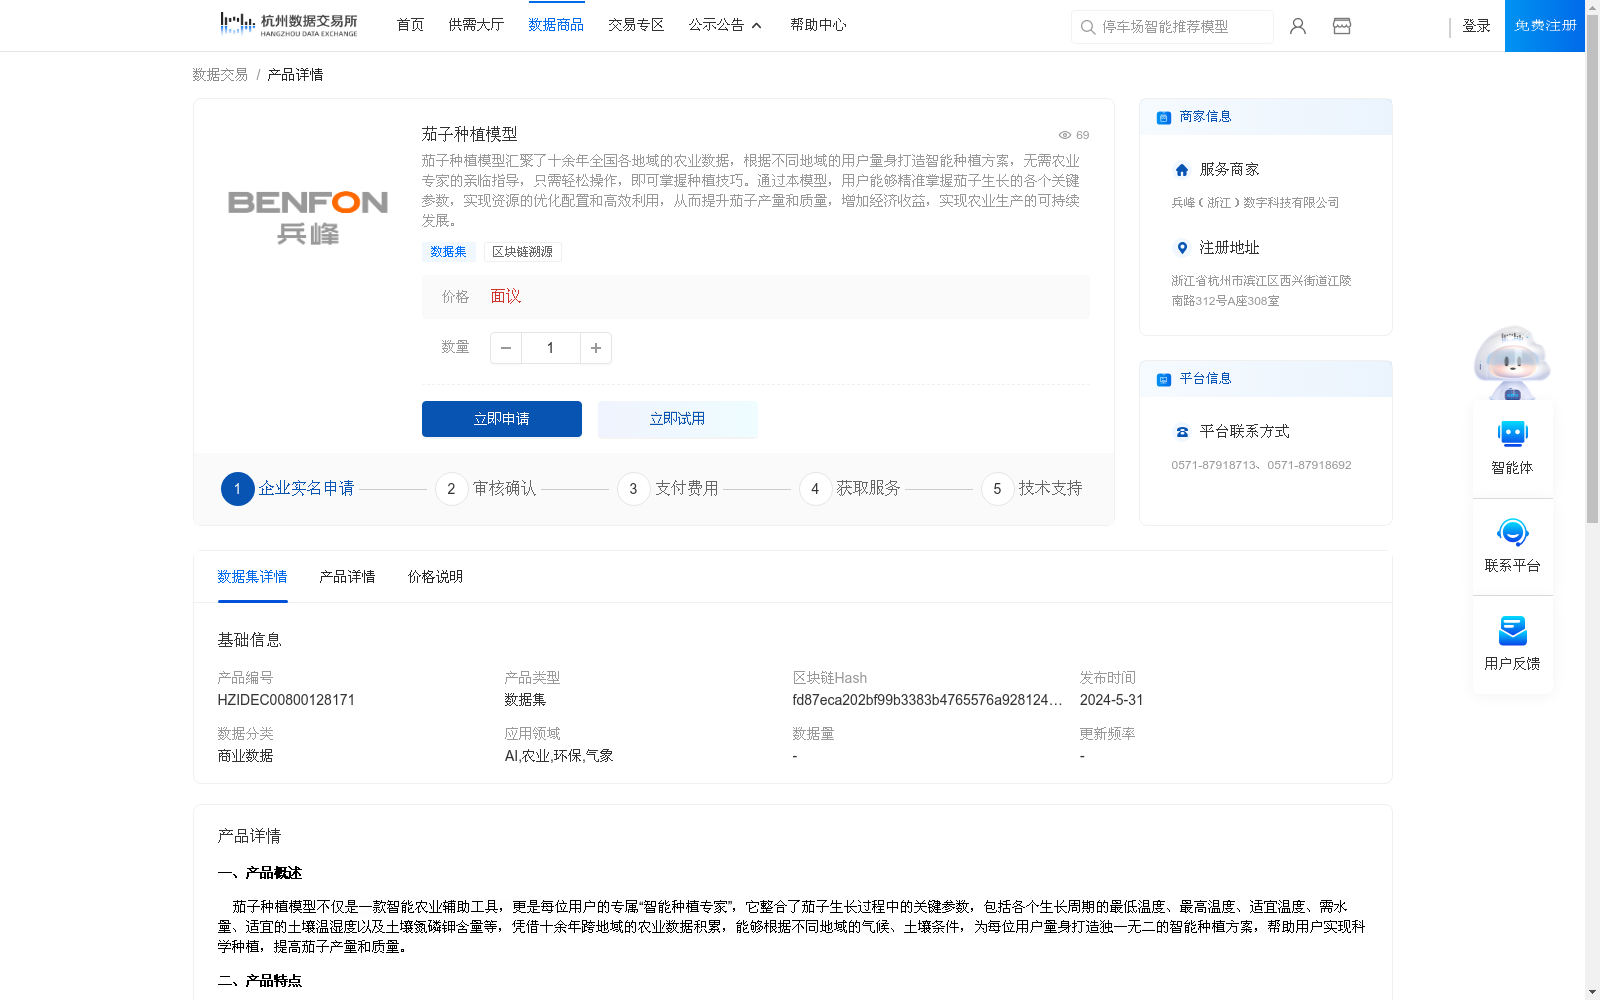This screenshot has height=1000, width=1600.
Task: Click the 二、产品特点 heading
Action: click(x=260, y=981)
